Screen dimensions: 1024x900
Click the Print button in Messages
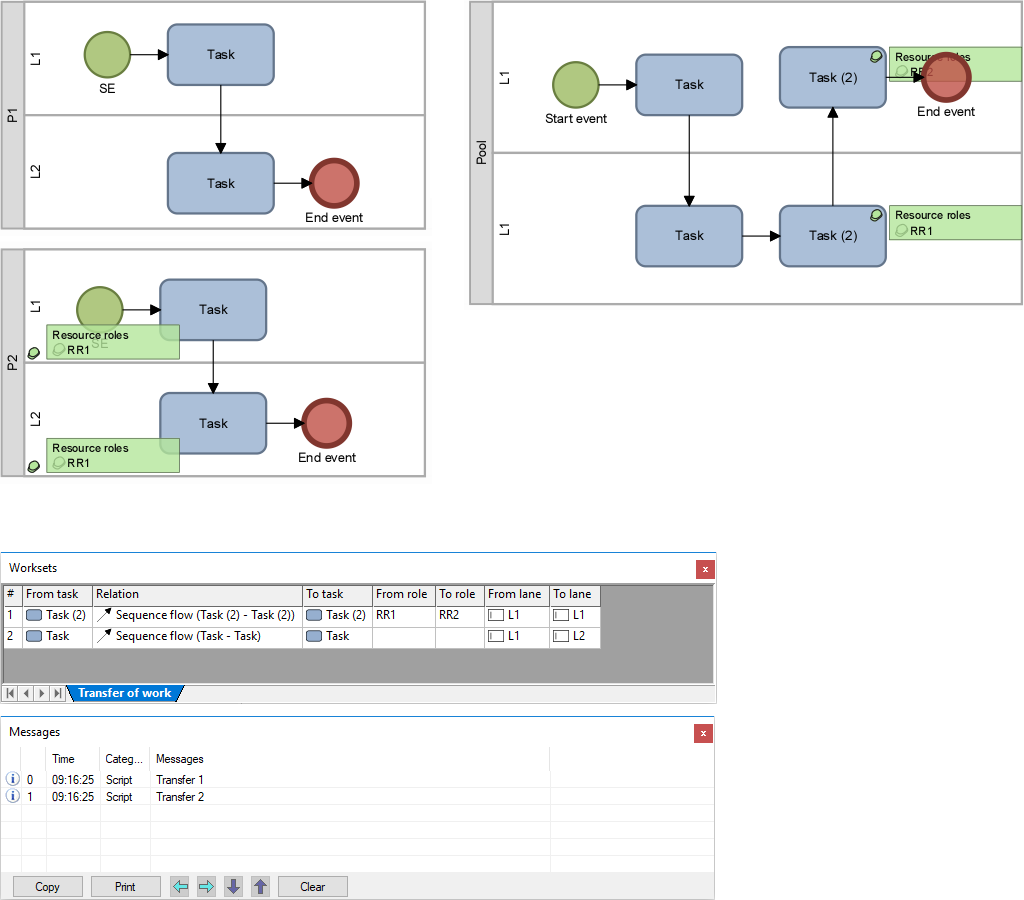pyautogui.click(x=125, y=886)
